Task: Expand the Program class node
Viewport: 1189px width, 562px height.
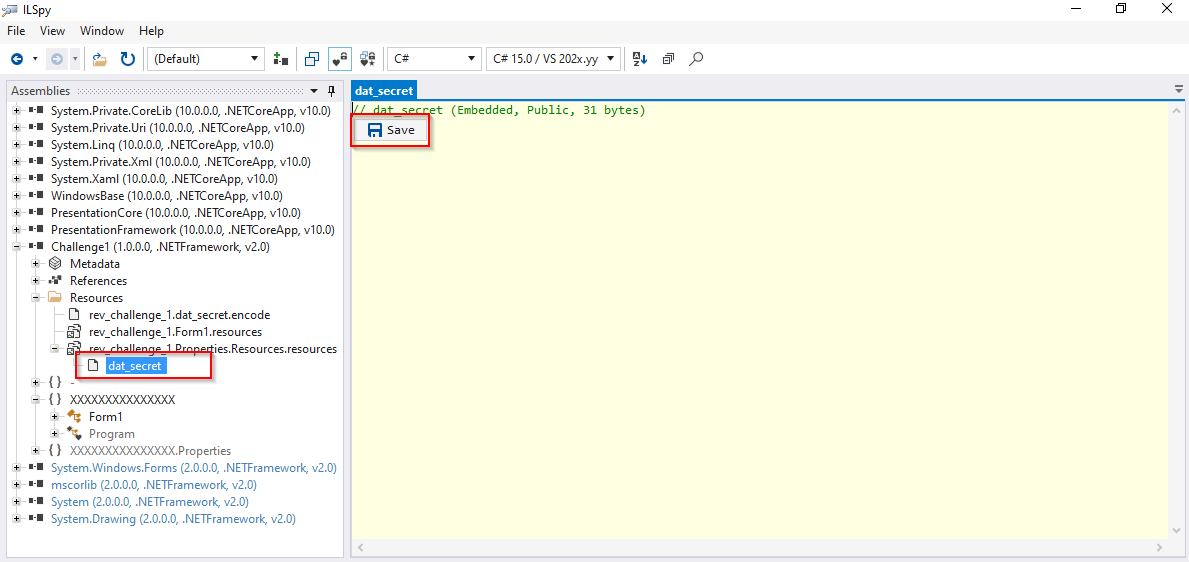Action: tap(55, 434)
